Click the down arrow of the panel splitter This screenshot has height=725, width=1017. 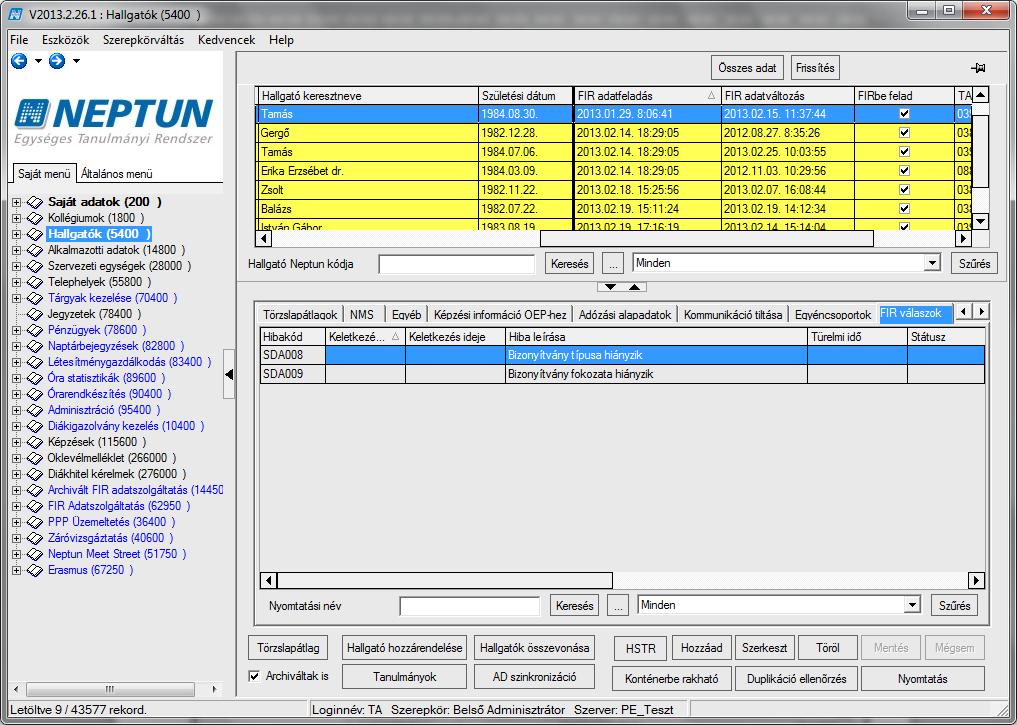pyautogui.click(x=610, y=287)
